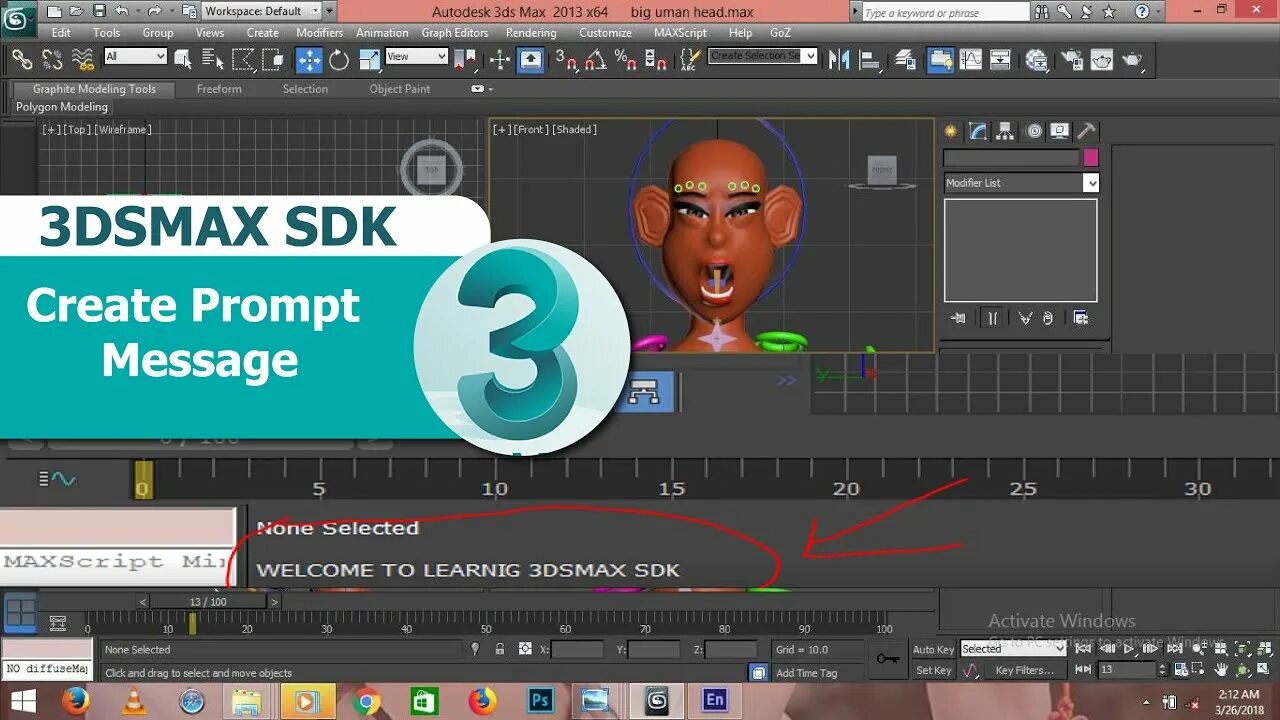
Task: Open the Create Selection Set dropdown
Action: click(x=763, y=56)
